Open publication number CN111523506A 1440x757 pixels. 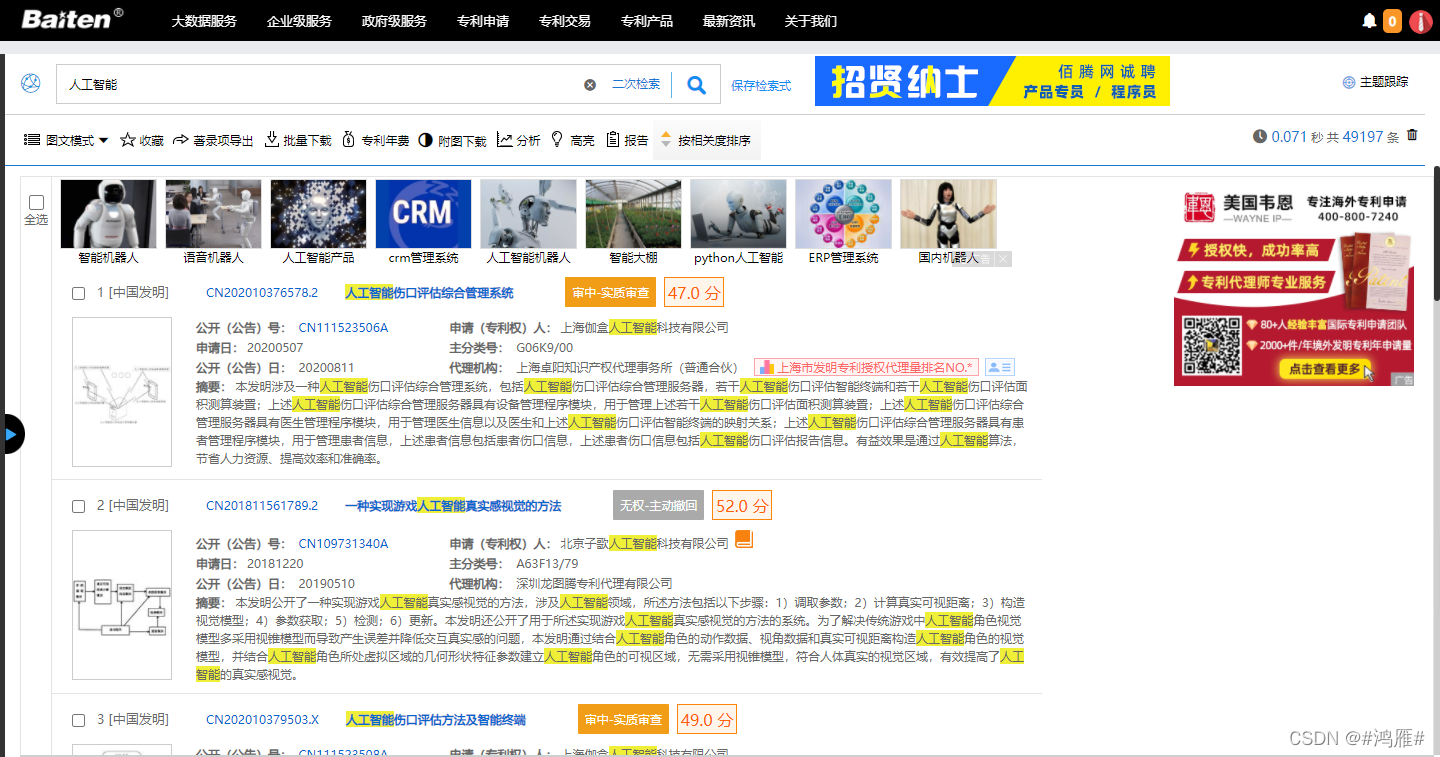pyautogui.click(x=343, y=328)
